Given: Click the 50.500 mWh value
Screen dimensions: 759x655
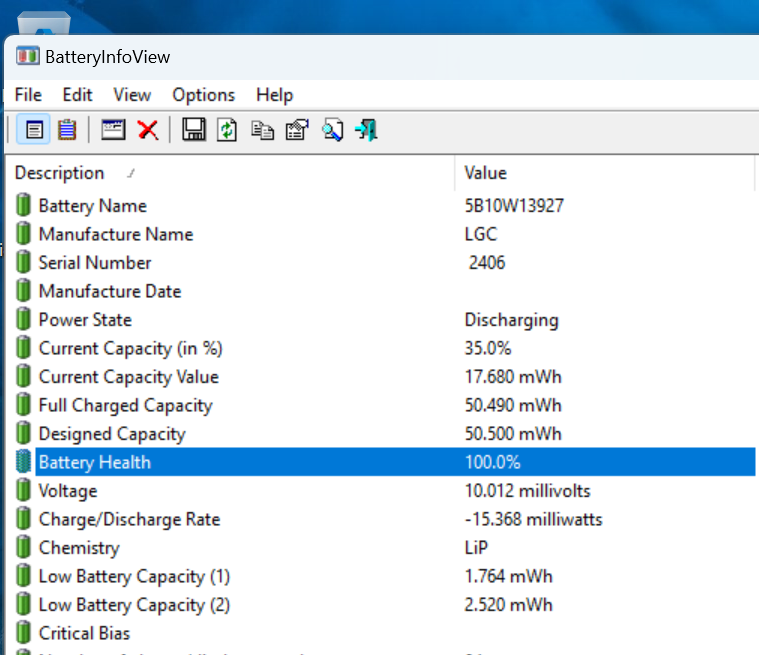Looking at the screenshot, I should [513, 433].
